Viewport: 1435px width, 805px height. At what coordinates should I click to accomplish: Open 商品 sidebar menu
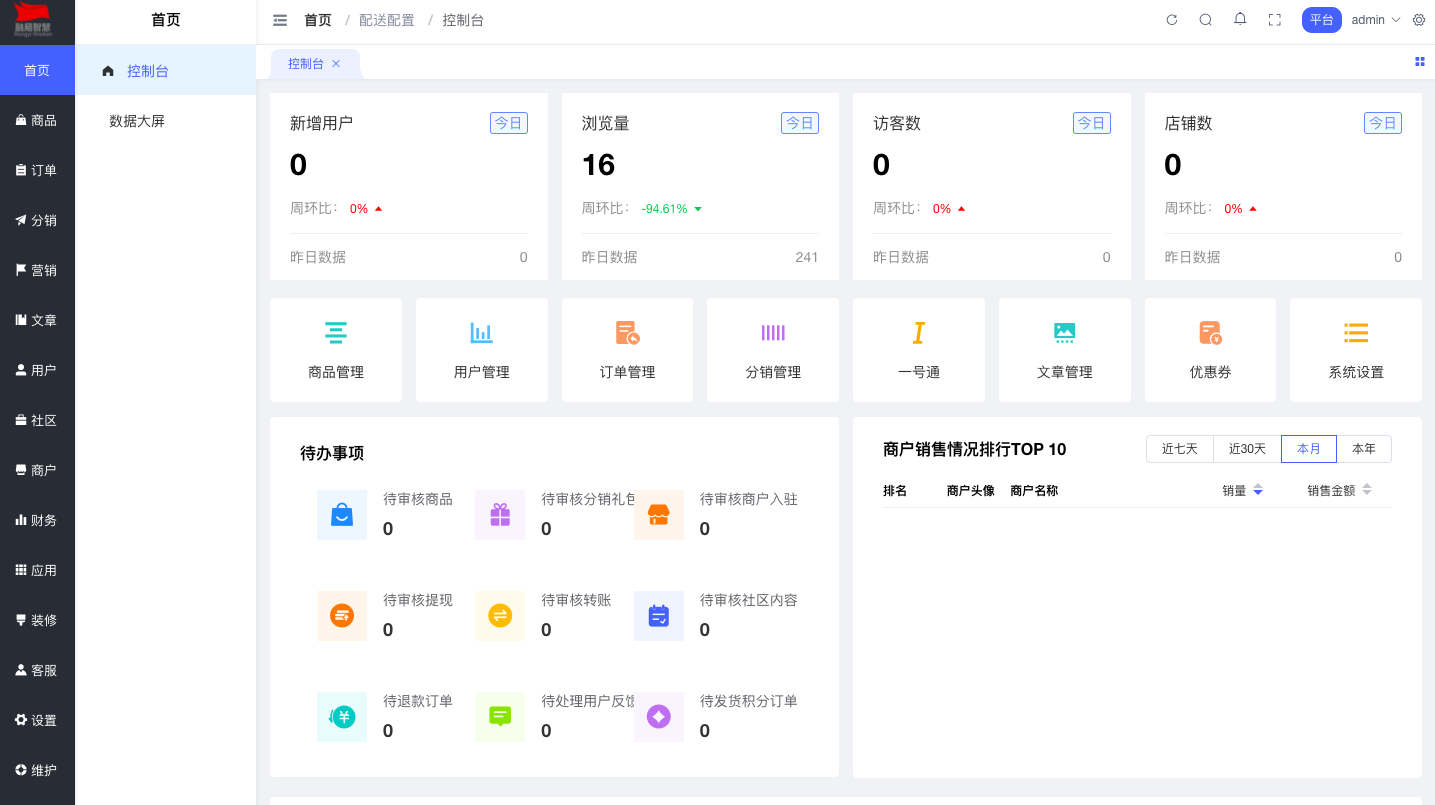(37, 120)
